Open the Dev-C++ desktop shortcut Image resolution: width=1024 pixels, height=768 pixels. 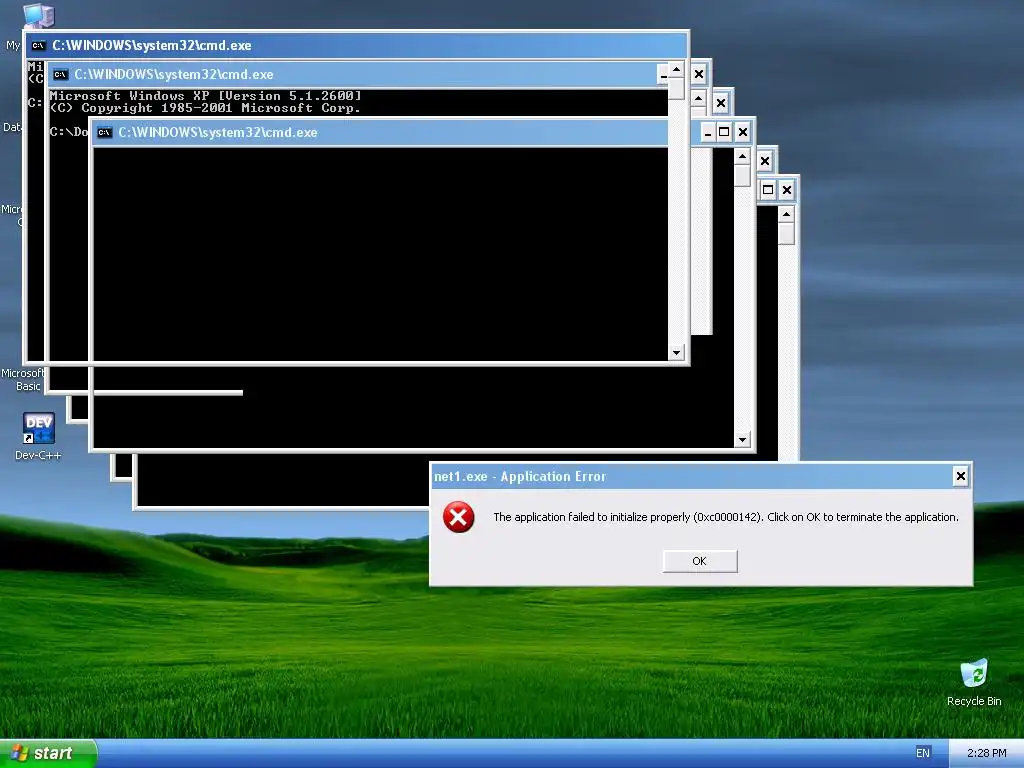38,436
